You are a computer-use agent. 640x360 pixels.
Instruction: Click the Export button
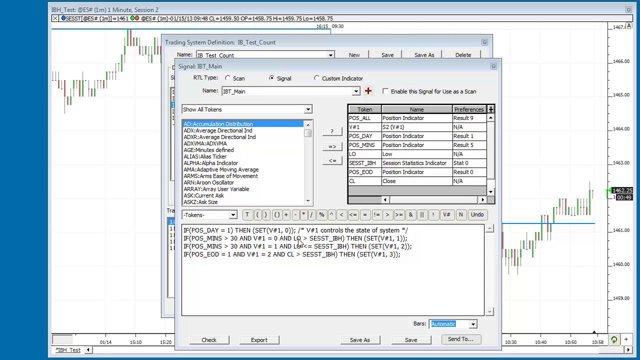click(x=259, y=340)
